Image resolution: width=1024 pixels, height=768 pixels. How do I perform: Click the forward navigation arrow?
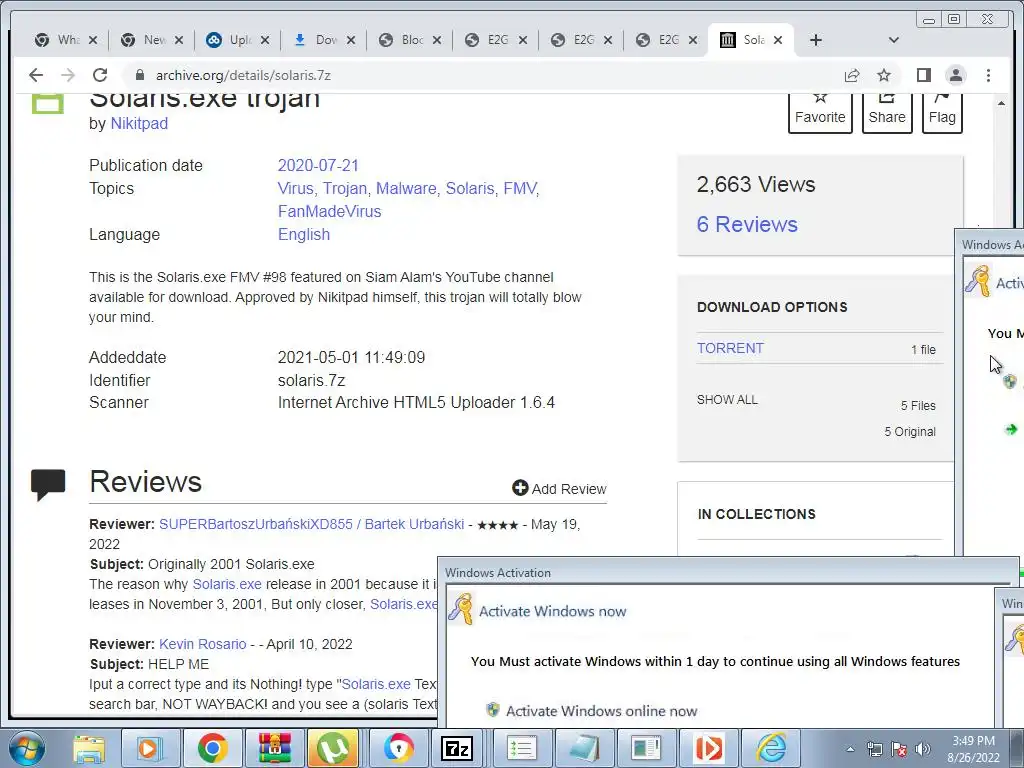pos(68,75)
